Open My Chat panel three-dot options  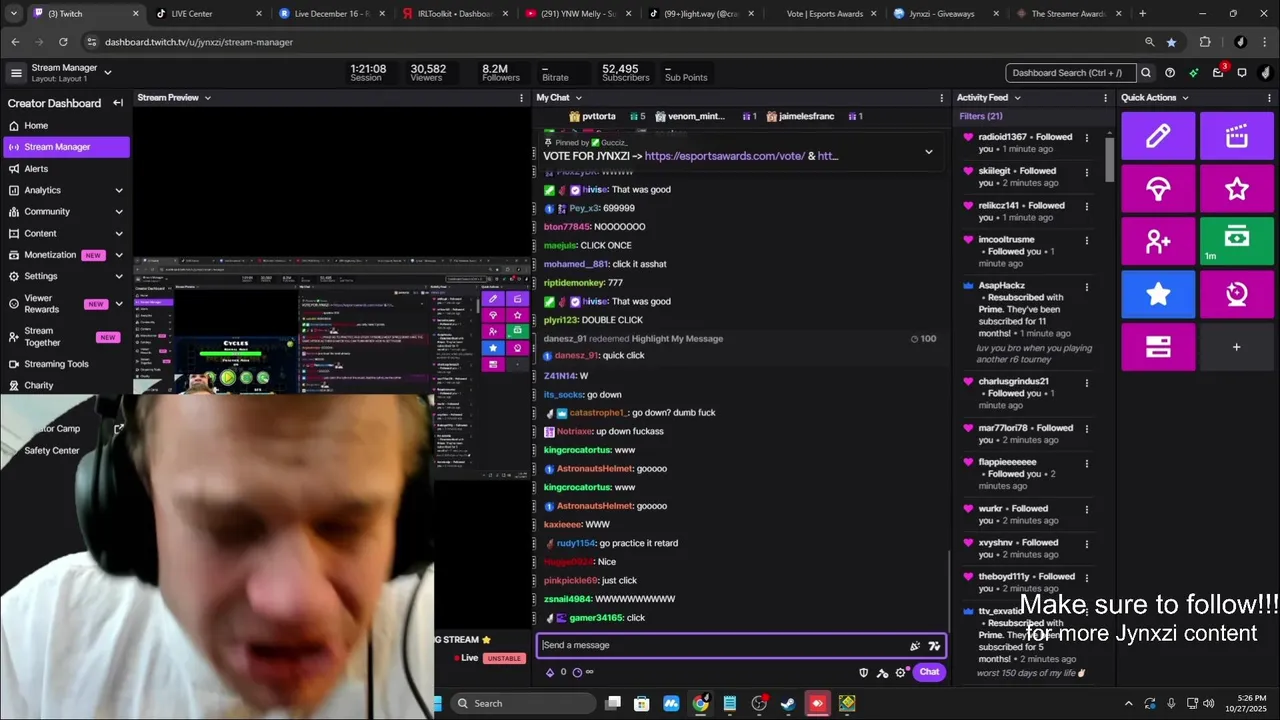coord(941,98)
